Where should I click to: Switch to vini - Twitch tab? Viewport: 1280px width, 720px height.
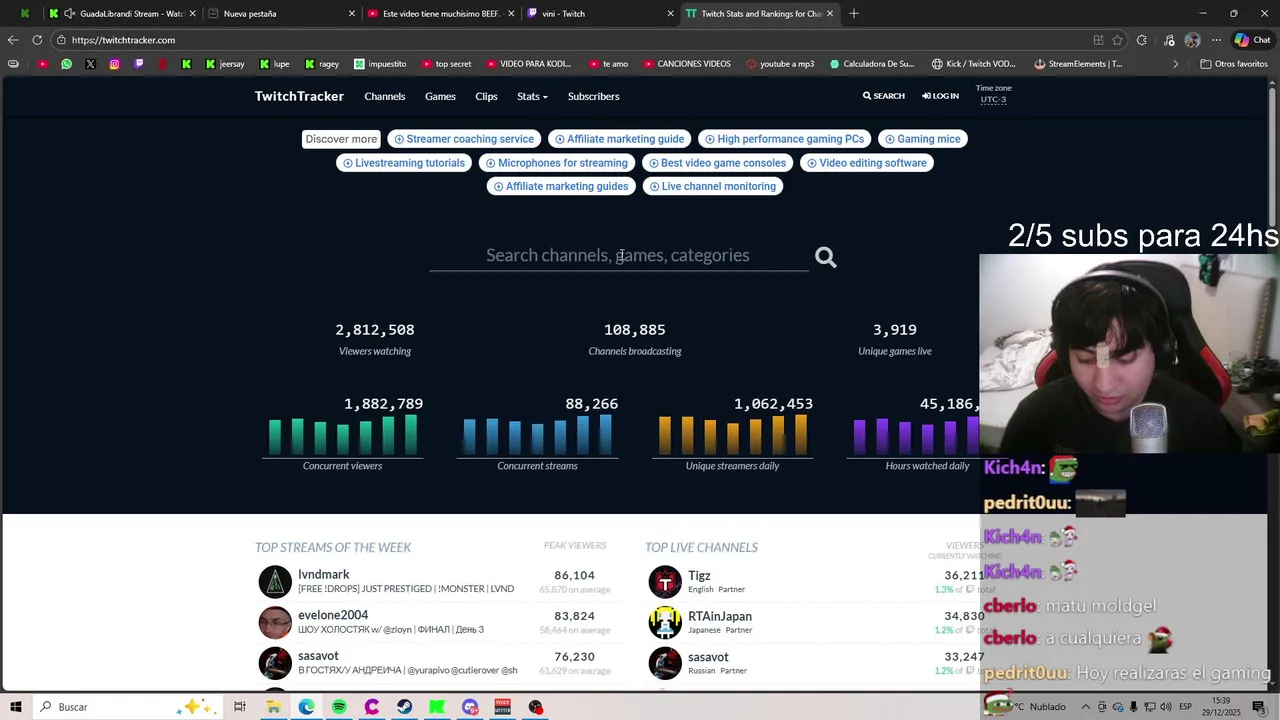point(598,13)
